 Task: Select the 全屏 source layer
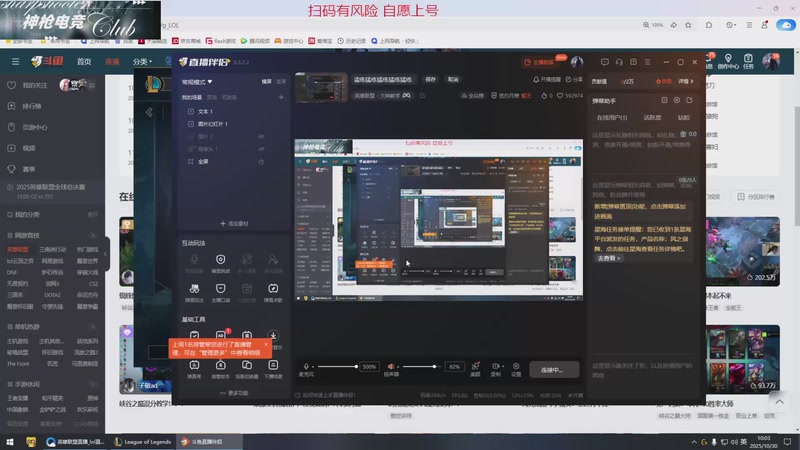[x=203, y=161]
